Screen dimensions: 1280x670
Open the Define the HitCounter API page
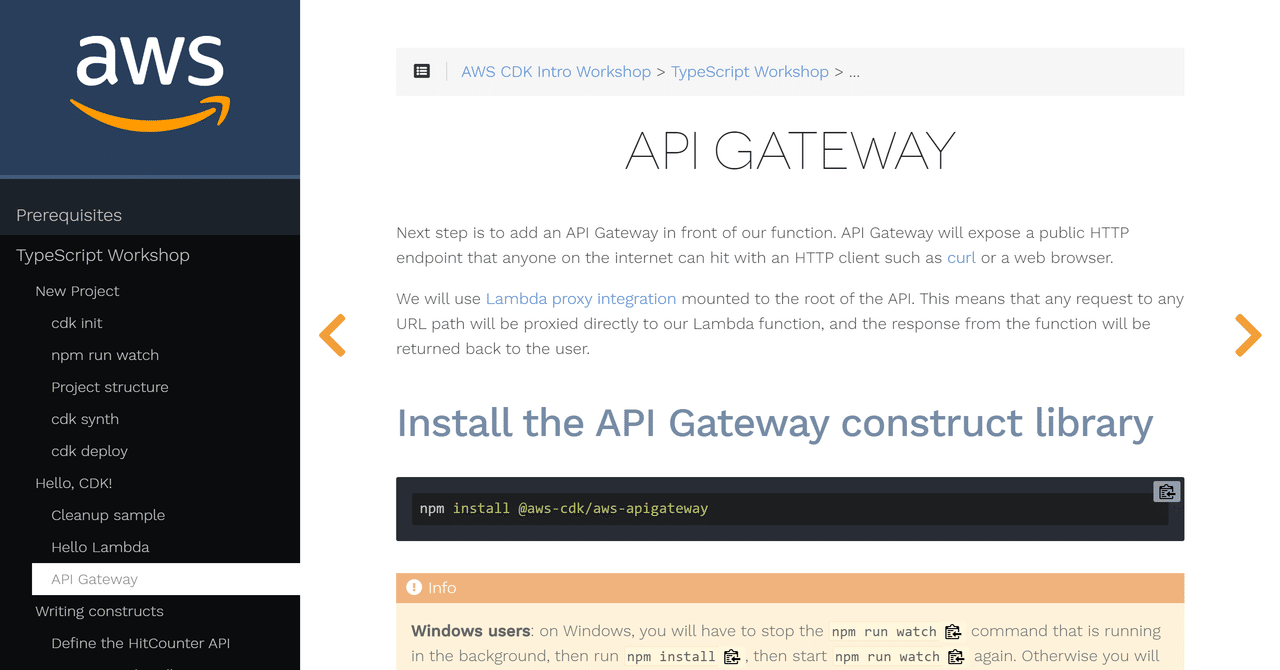(141, 642)
